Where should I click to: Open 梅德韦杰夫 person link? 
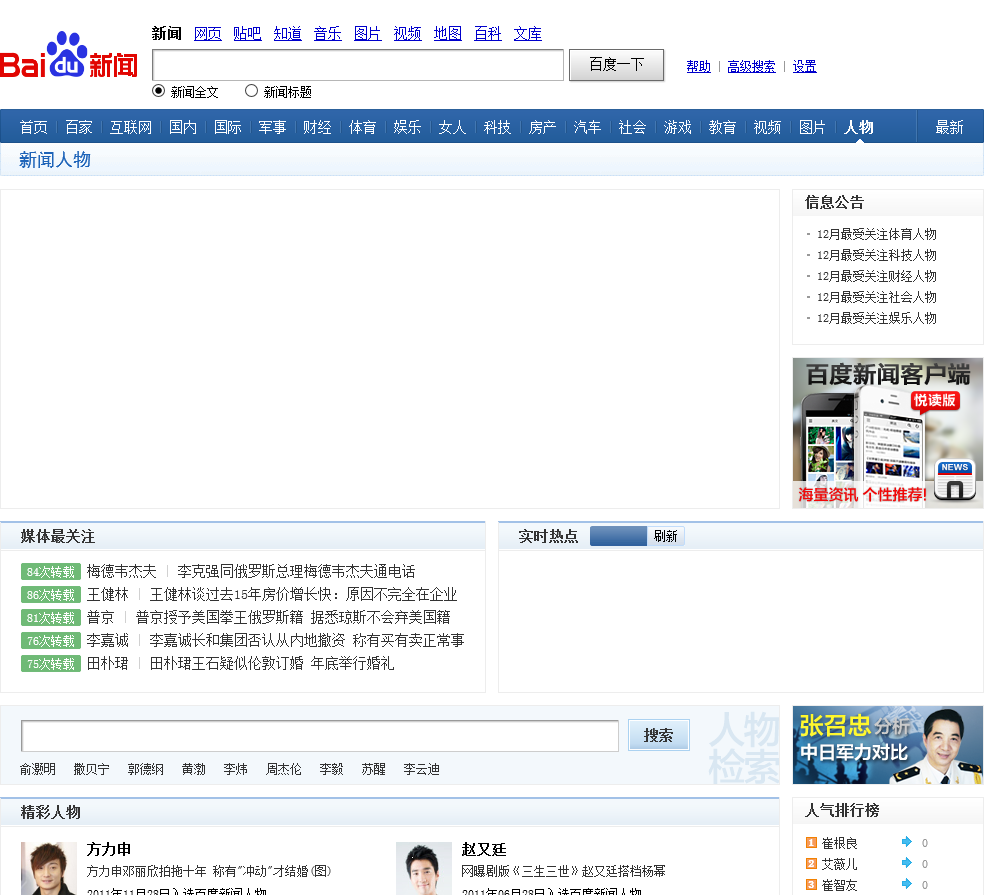[x=121, y=572]
